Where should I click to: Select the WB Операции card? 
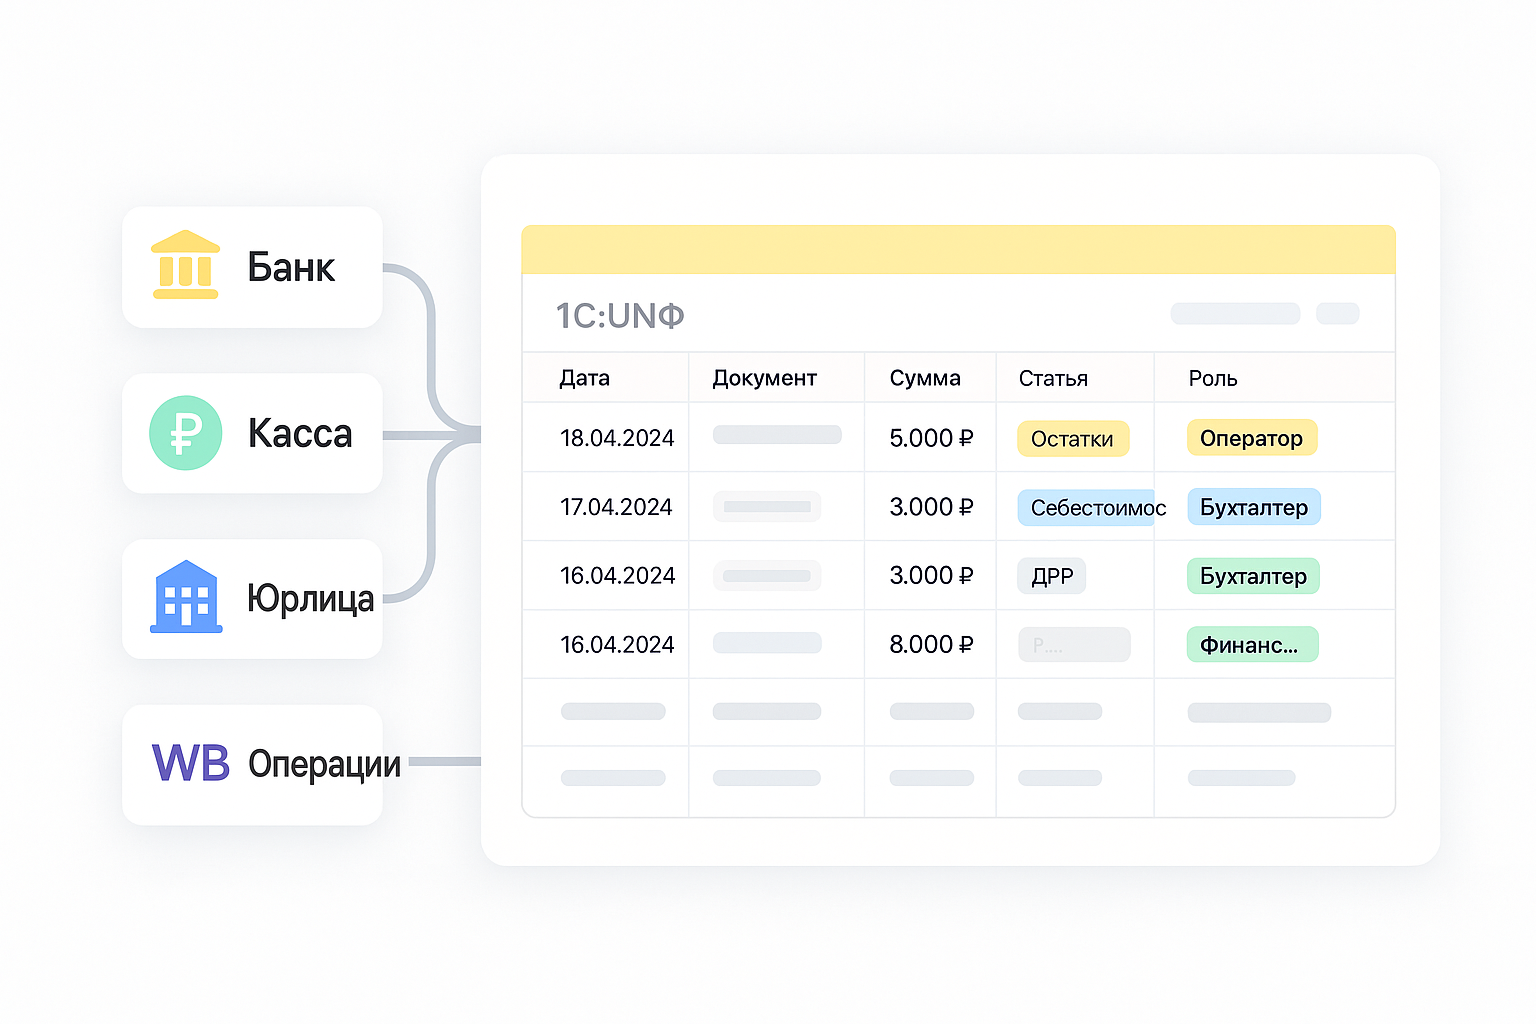(252, 765)
